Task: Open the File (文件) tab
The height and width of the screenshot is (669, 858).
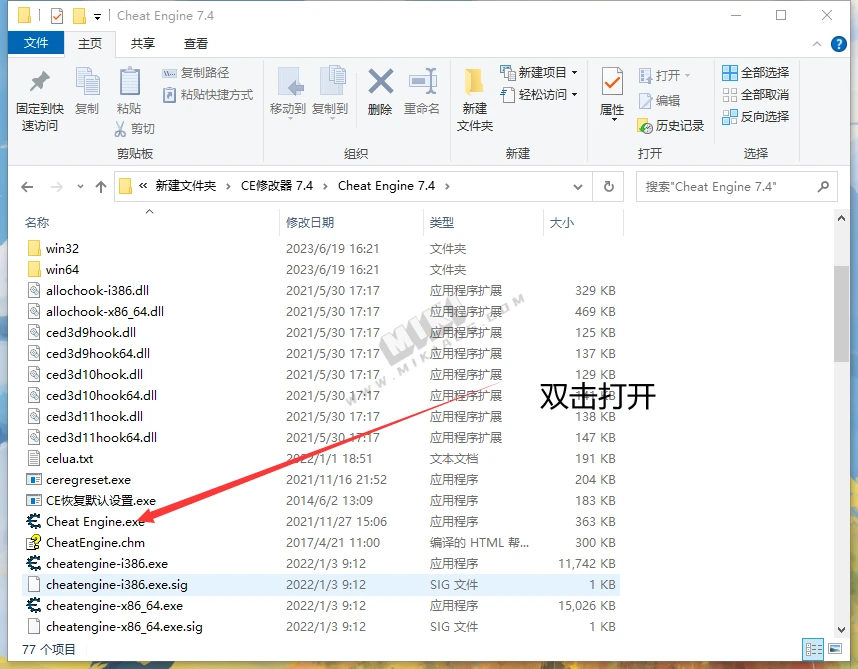Action: 36,43
